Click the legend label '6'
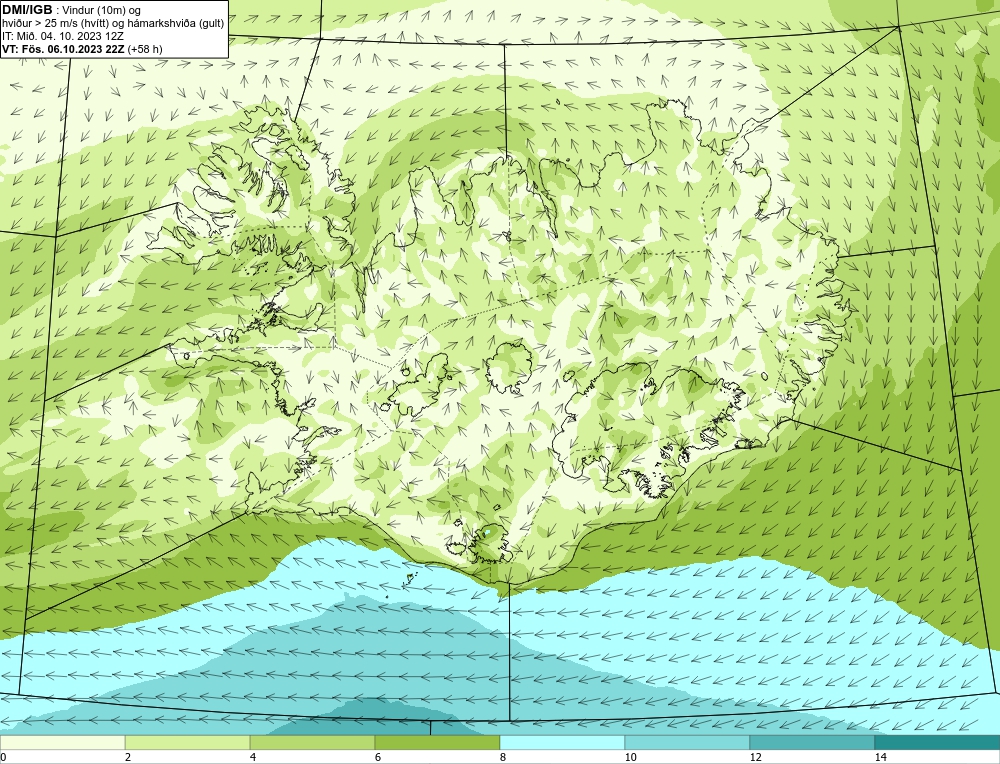This screenshot has height=764, width=1000. (378, 757)
